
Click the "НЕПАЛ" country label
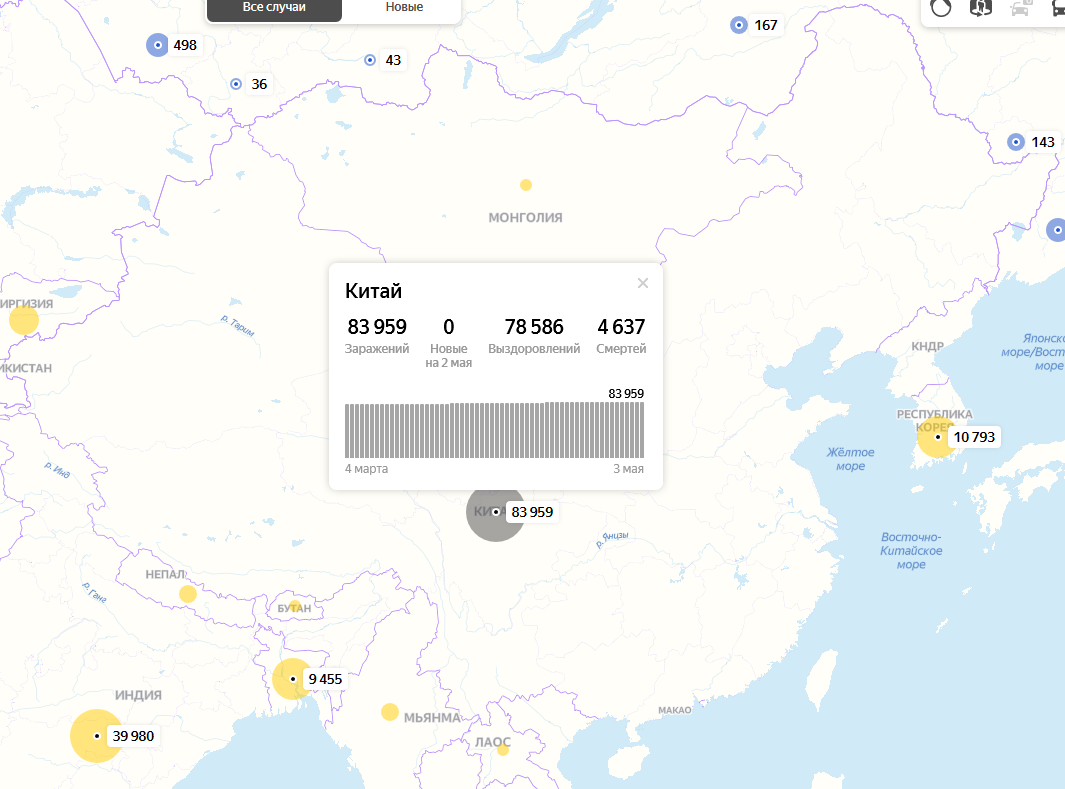166,574
